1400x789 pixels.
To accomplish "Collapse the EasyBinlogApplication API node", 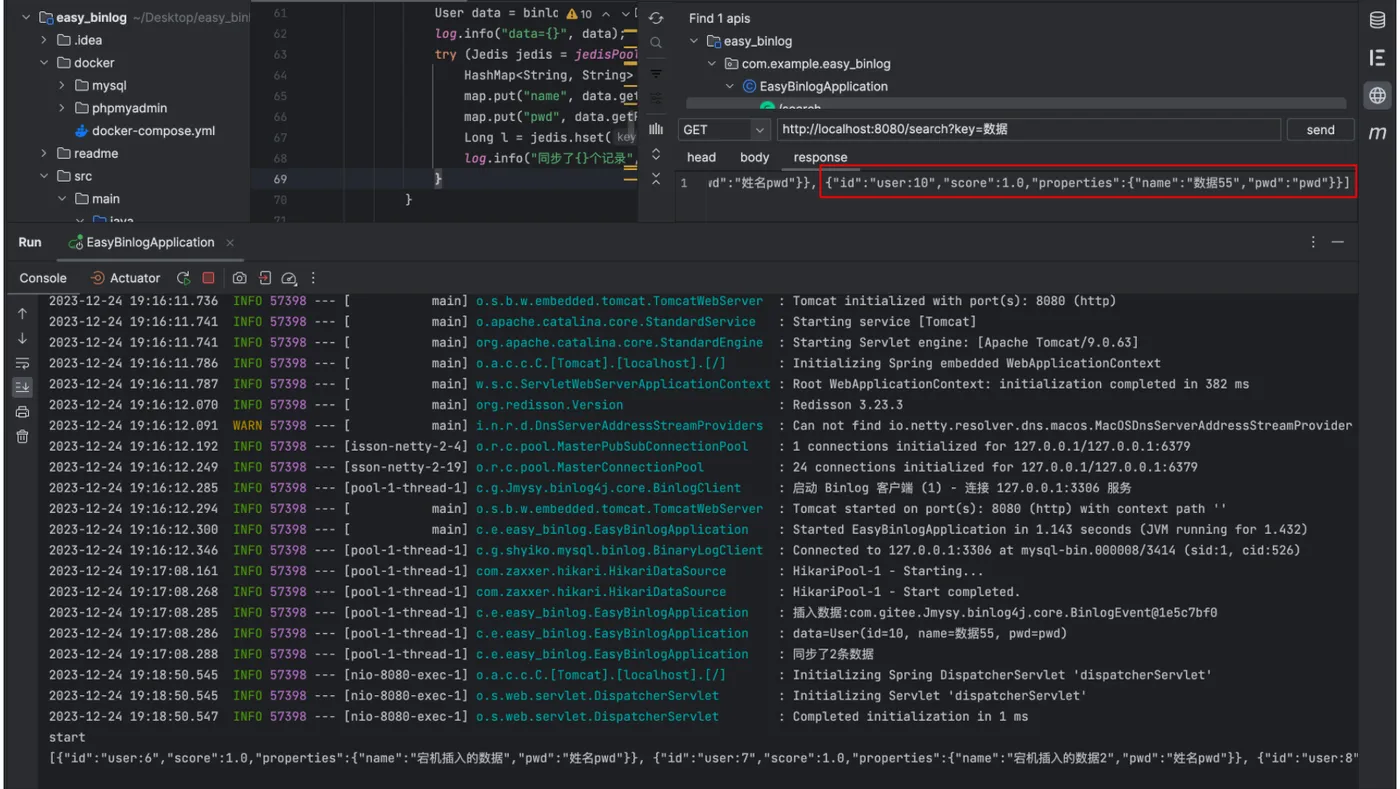I will [x=730, y=86].
